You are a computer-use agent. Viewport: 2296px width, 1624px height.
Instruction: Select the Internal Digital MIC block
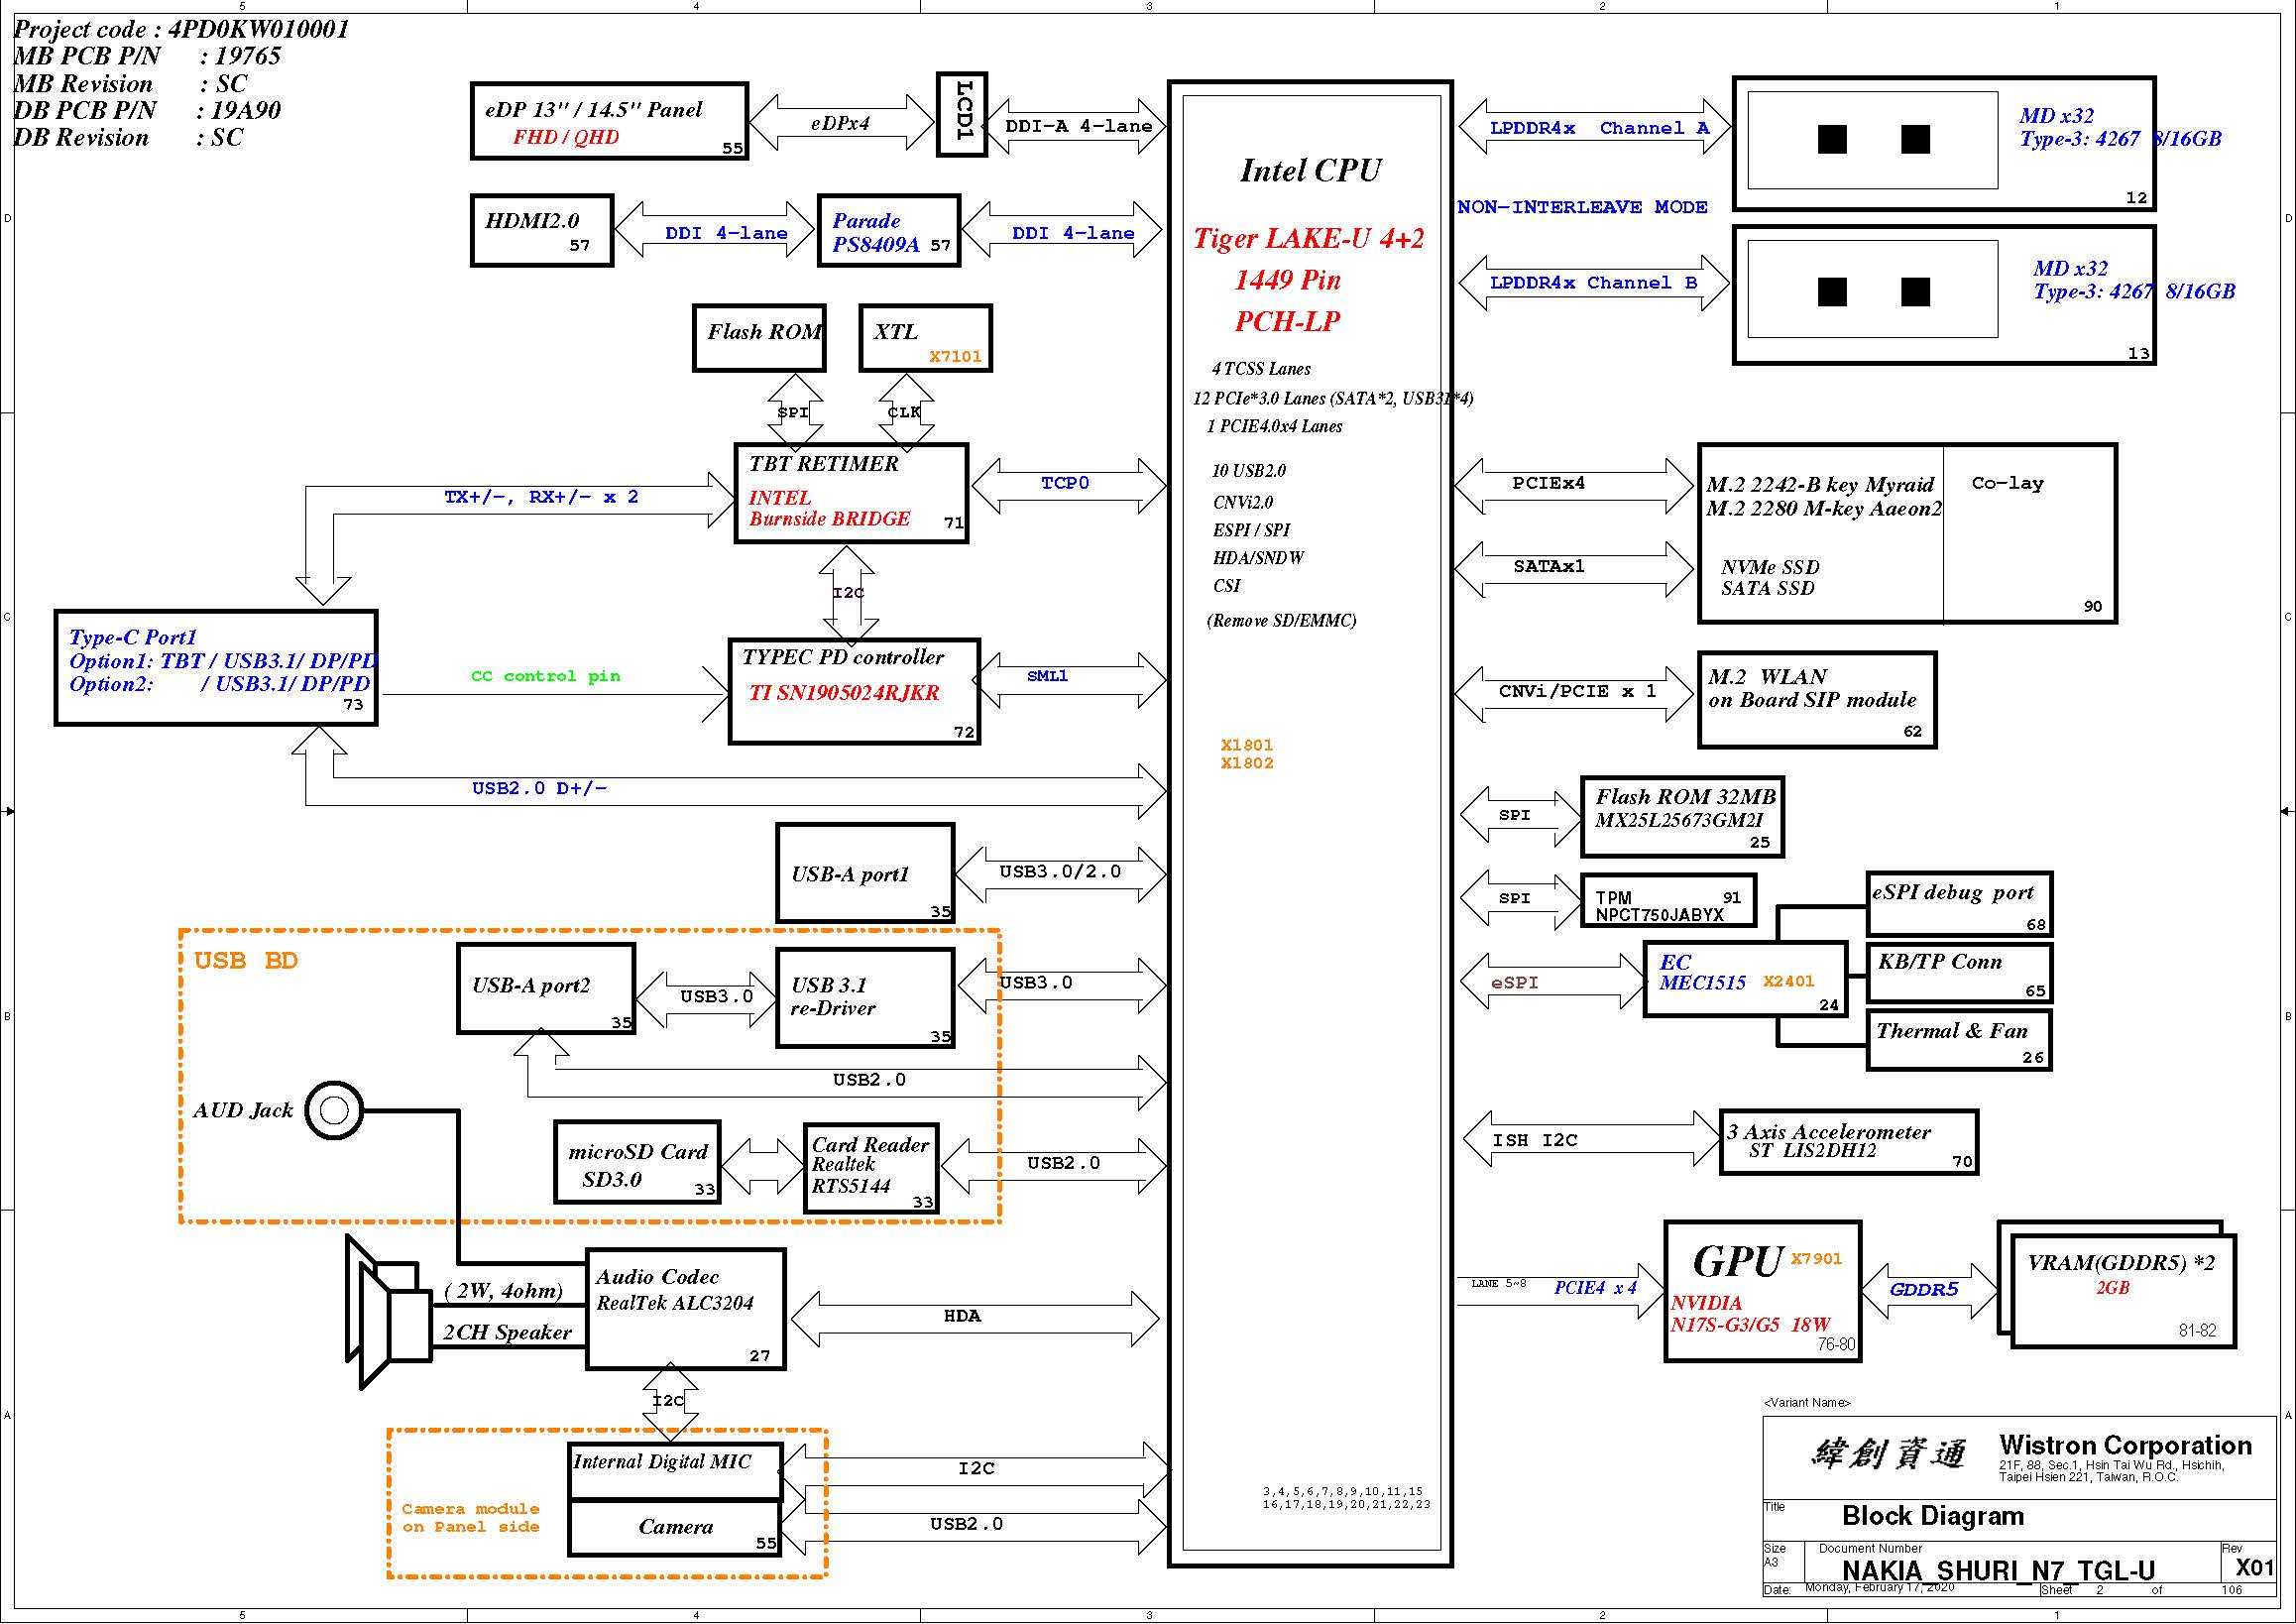coord(675,1471)
